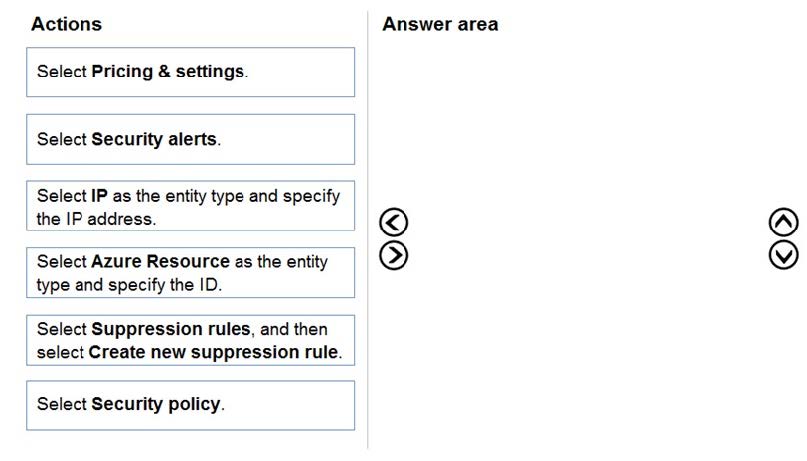This screenshot has height=461, width=807.
Task: Click the move up arrow icon
Action: [783, 222]
